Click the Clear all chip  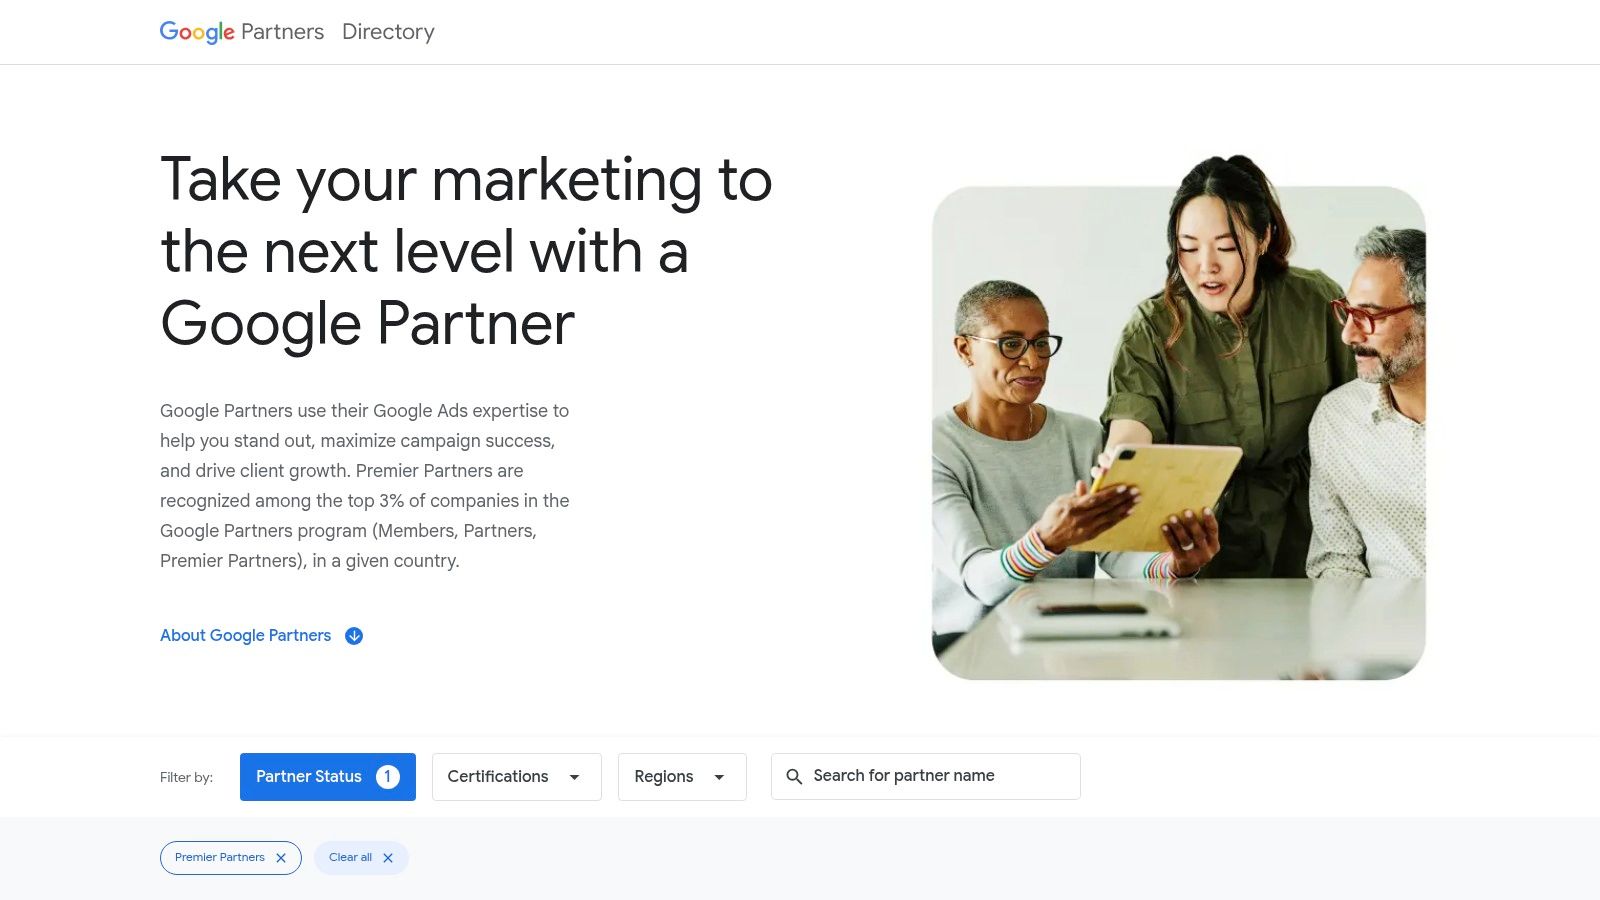point(361,858)
